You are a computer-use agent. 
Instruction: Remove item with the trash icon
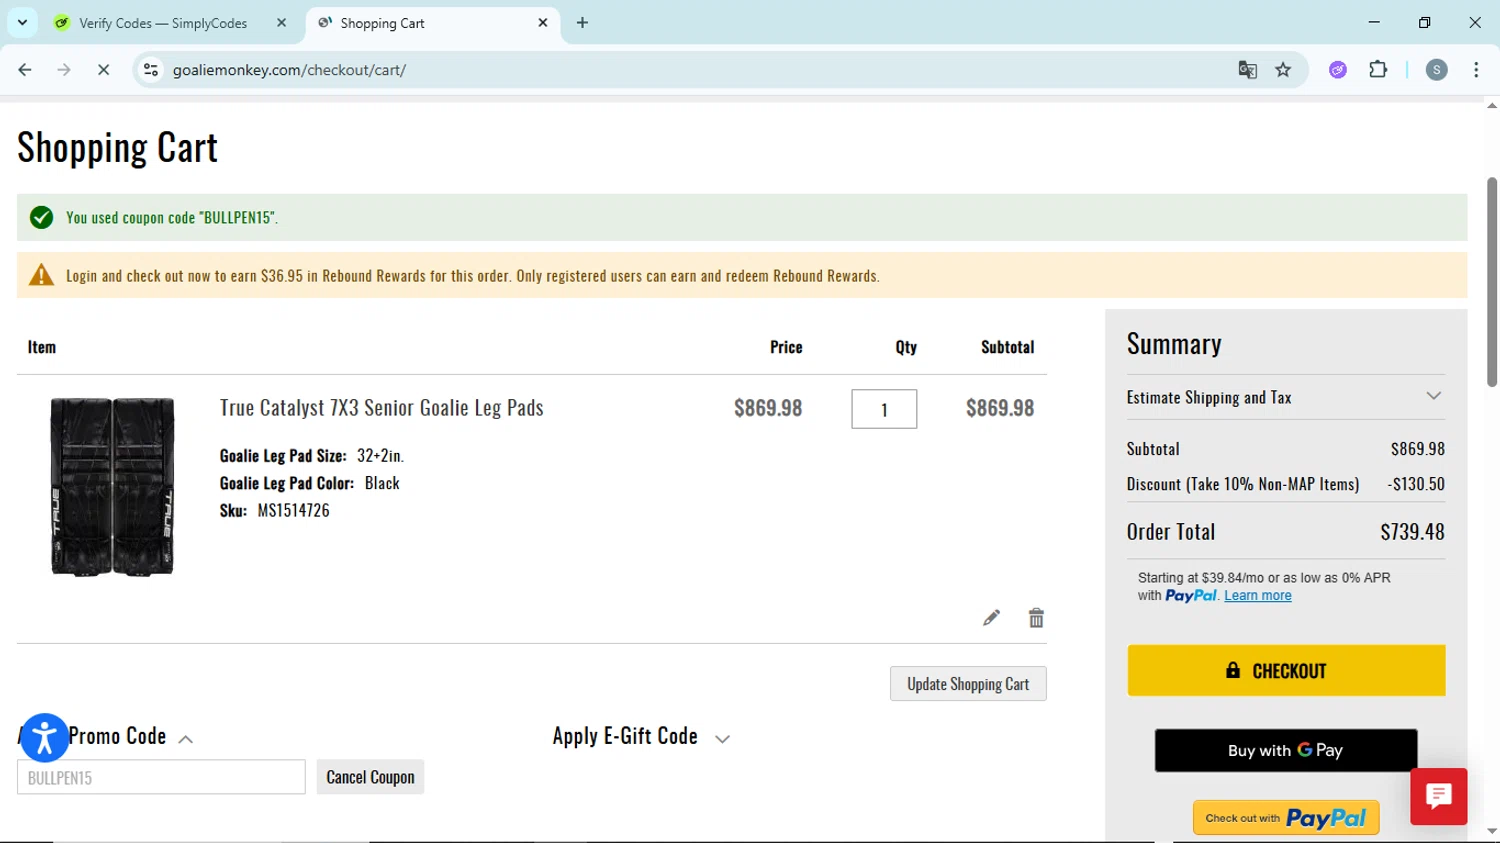[x=1036, y=618]
